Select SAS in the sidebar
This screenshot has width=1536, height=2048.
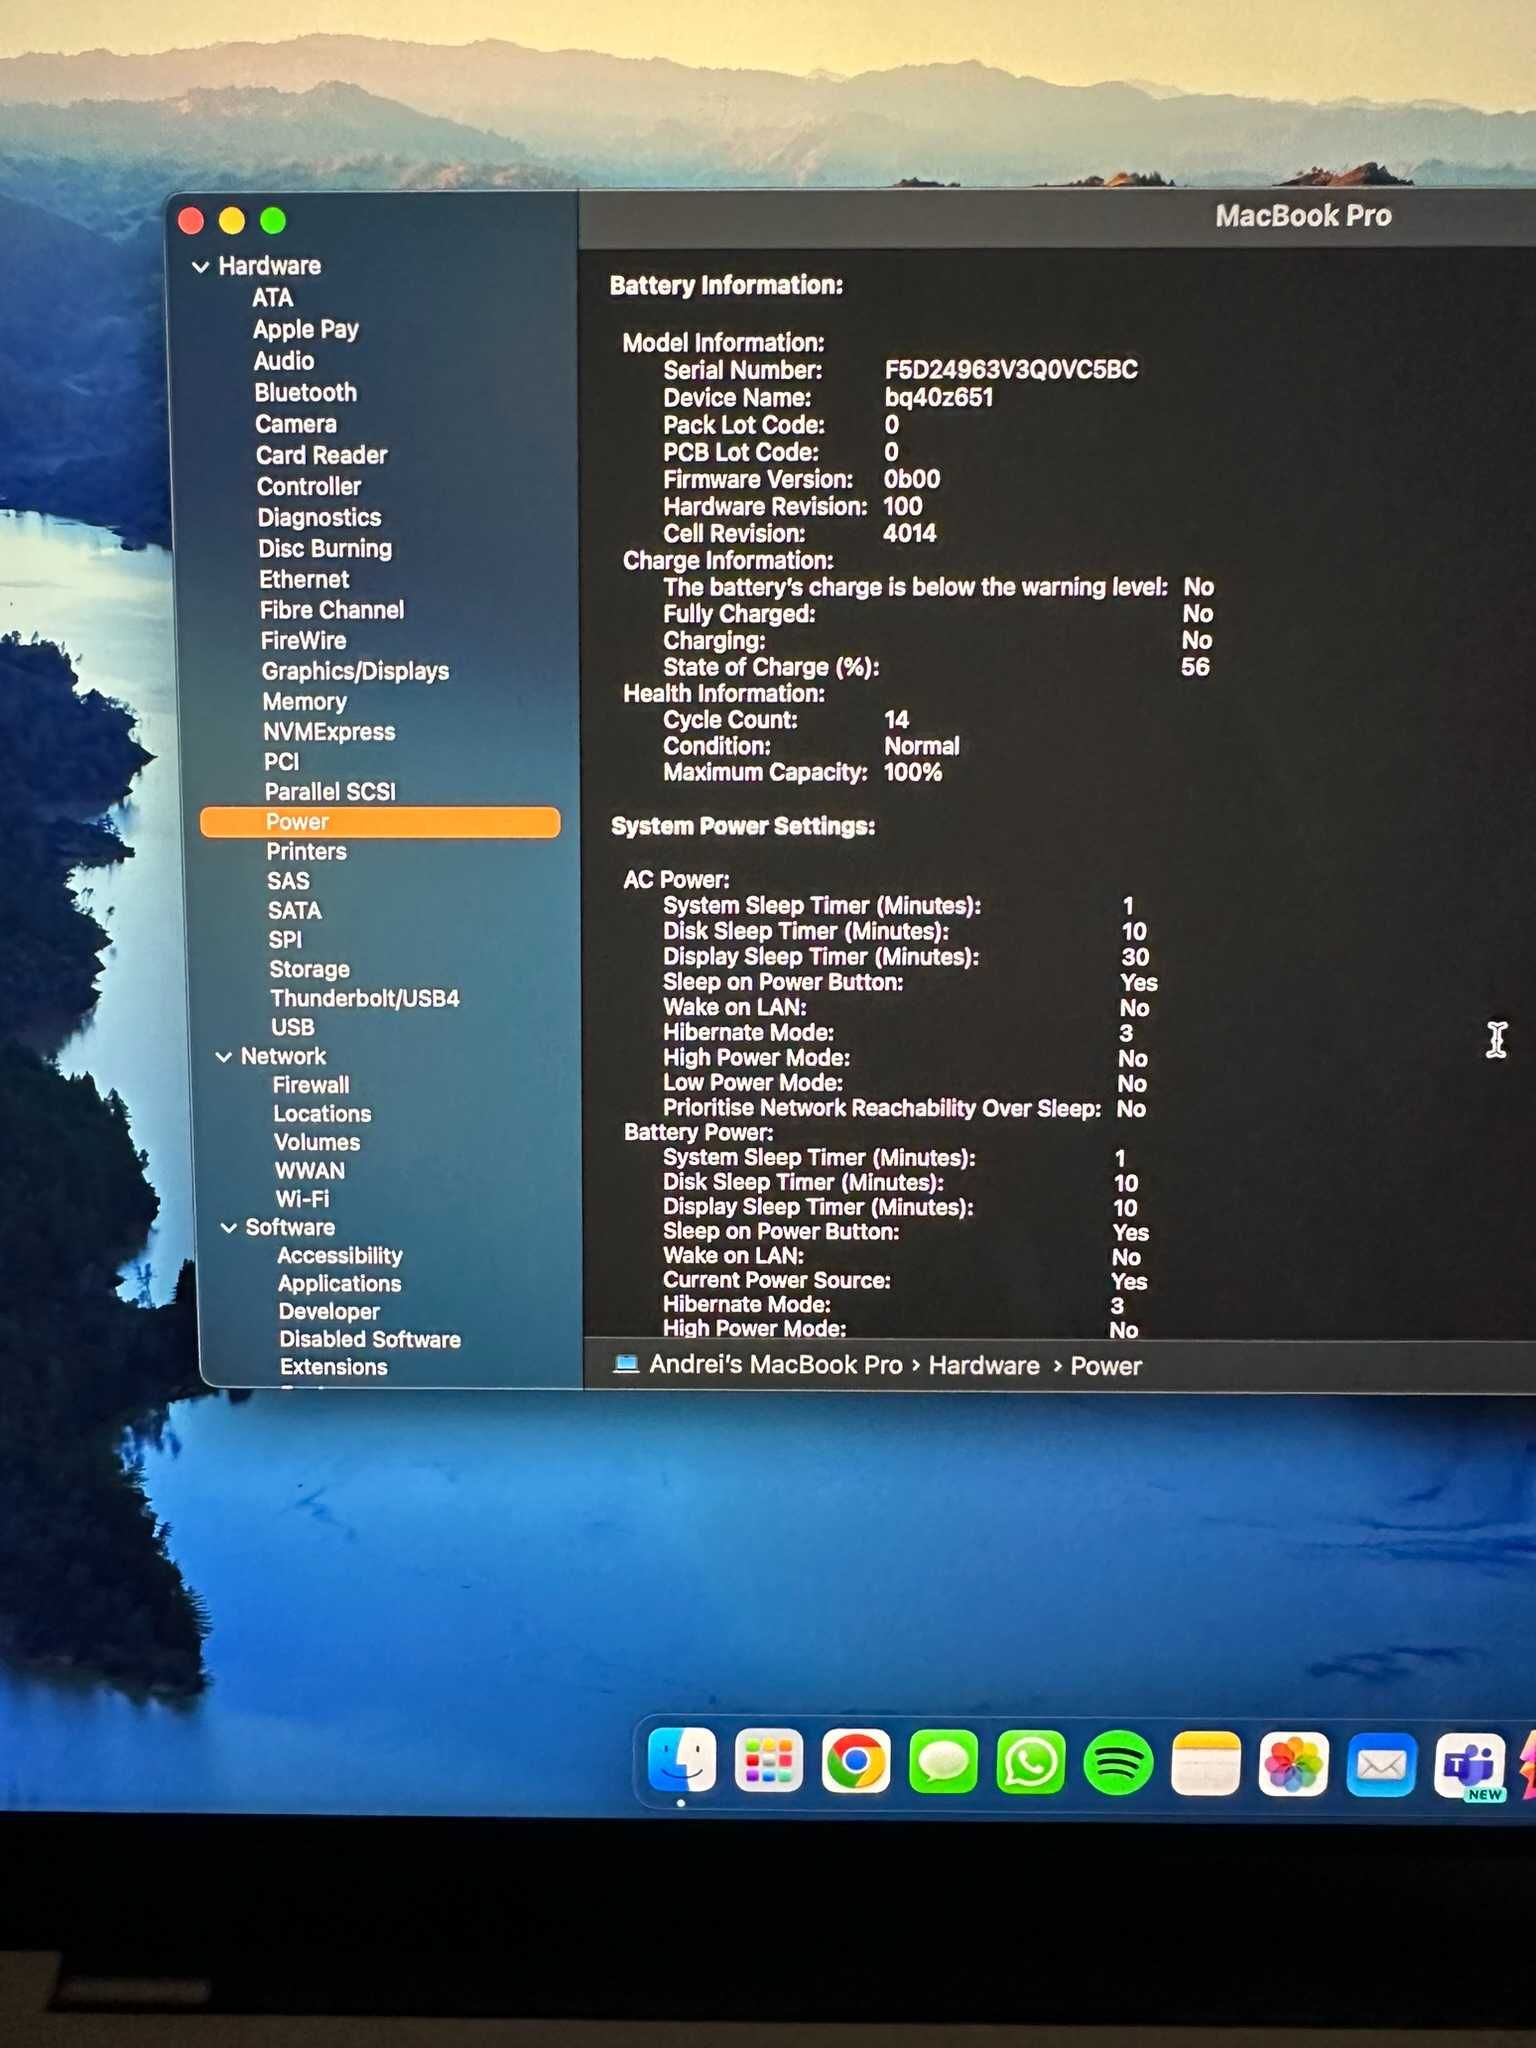[x=288, y=881]
